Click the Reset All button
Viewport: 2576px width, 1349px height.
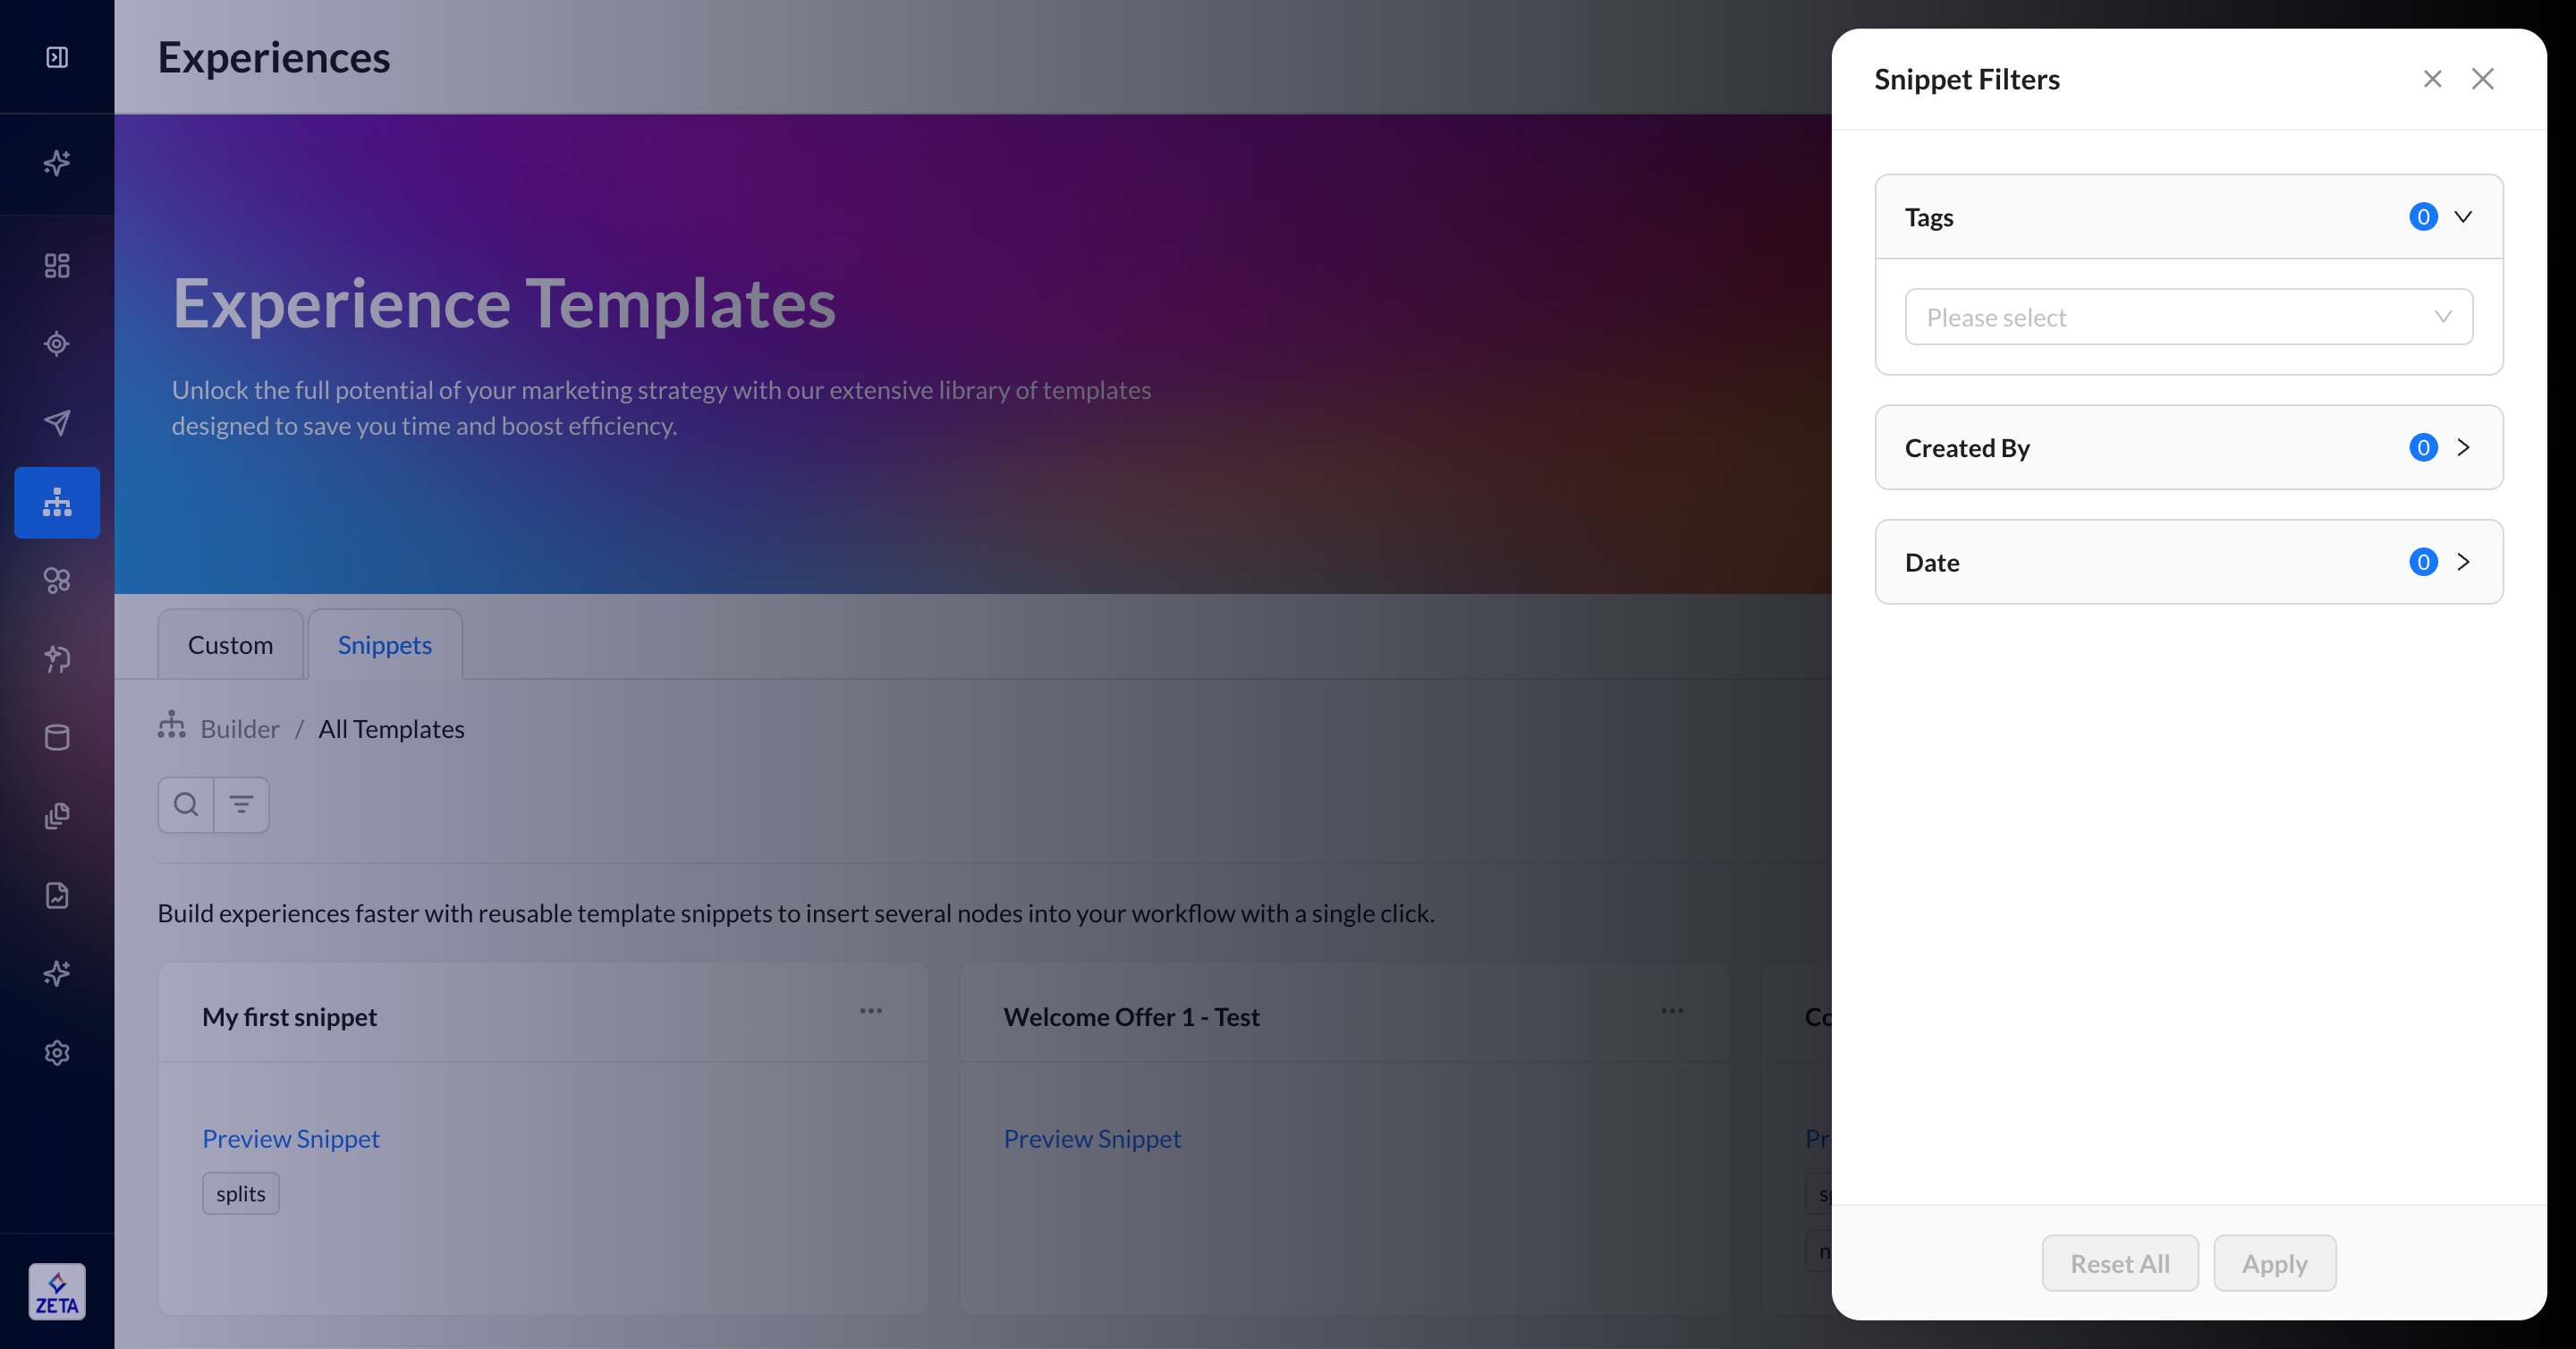[2119, 1263]
